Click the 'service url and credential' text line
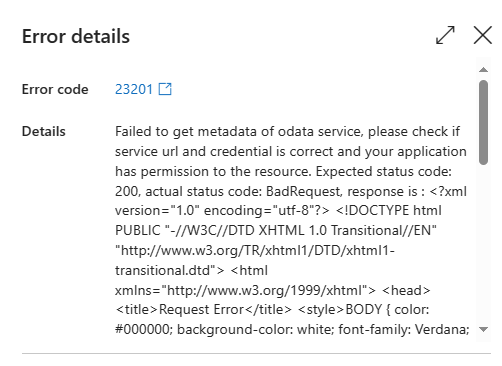The image size is (502, 366). [291, 152]
